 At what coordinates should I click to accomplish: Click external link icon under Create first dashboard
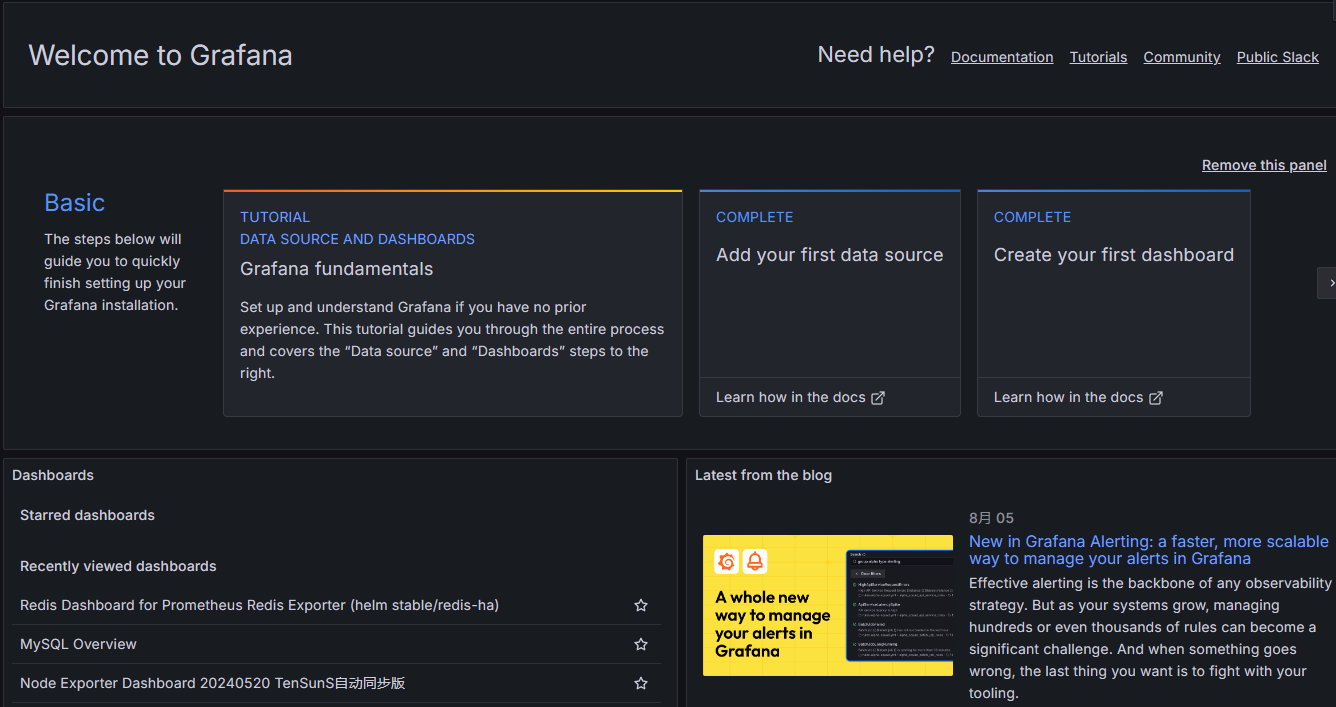click(x=1156, y=397)
